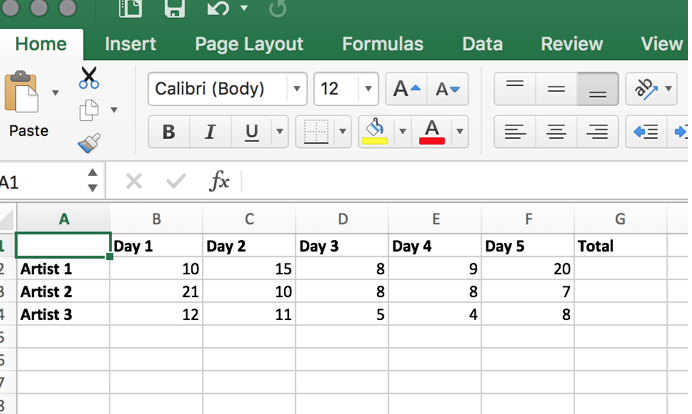Viewport: 692px width, 414px height.
Task: Increase font size with larger A icon
Action: (407, 89)
